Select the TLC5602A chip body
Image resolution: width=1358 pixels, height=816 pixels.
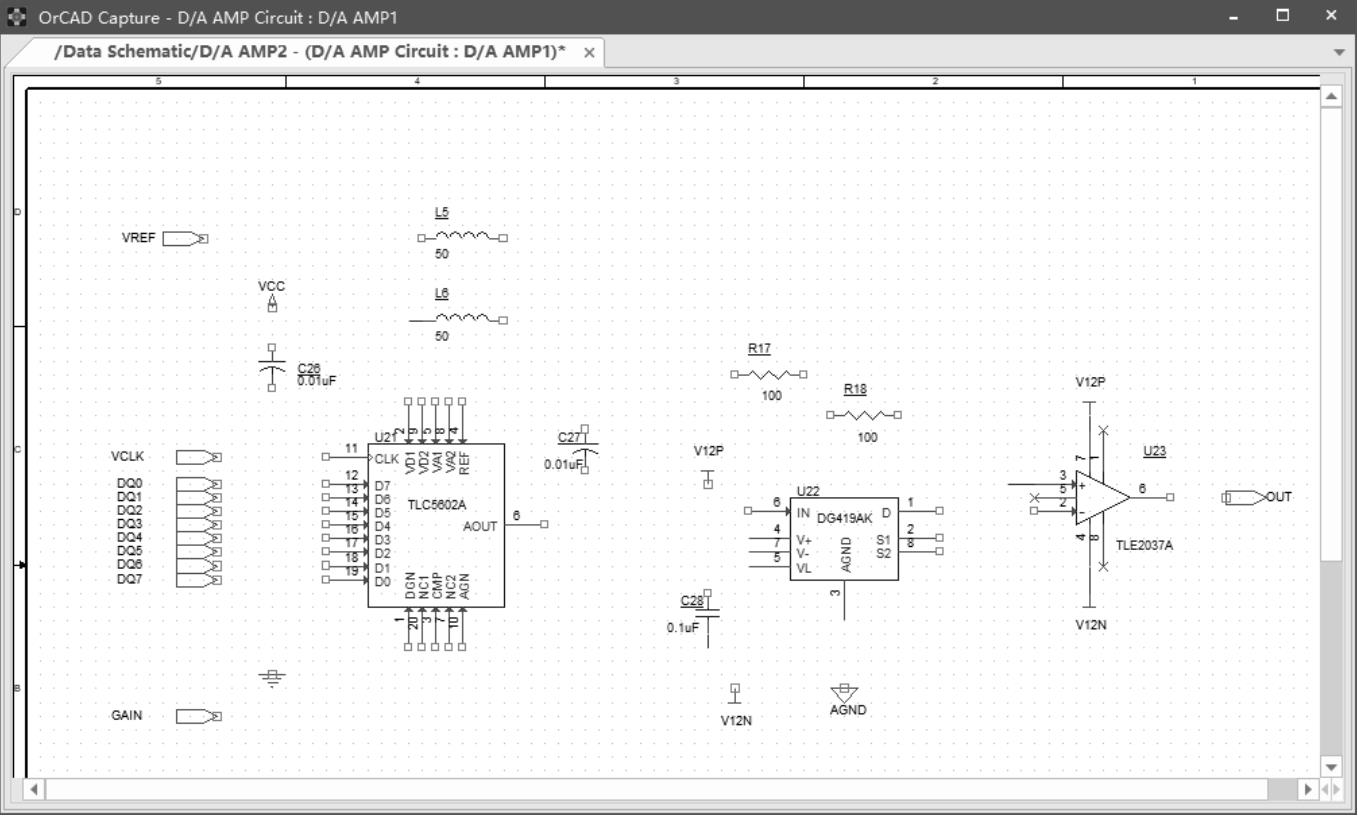pyautogui.click(x=436, y=525)
